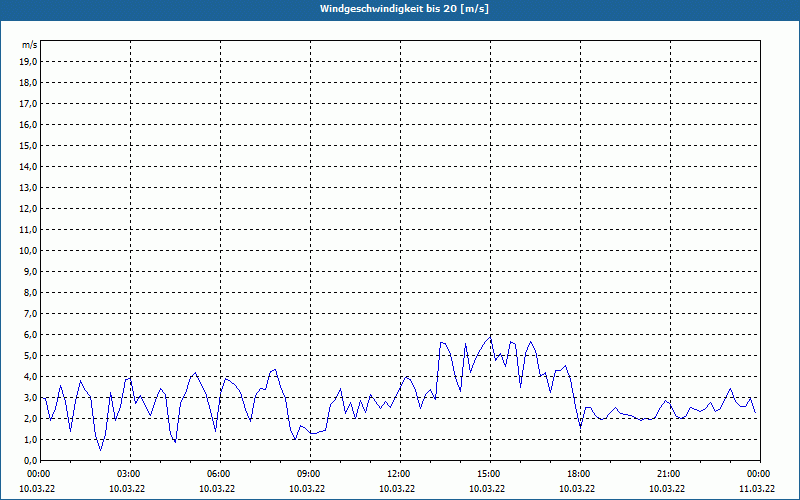Pick the '3,0' y-axis value
800x500 pixels.
pos(30,397)
